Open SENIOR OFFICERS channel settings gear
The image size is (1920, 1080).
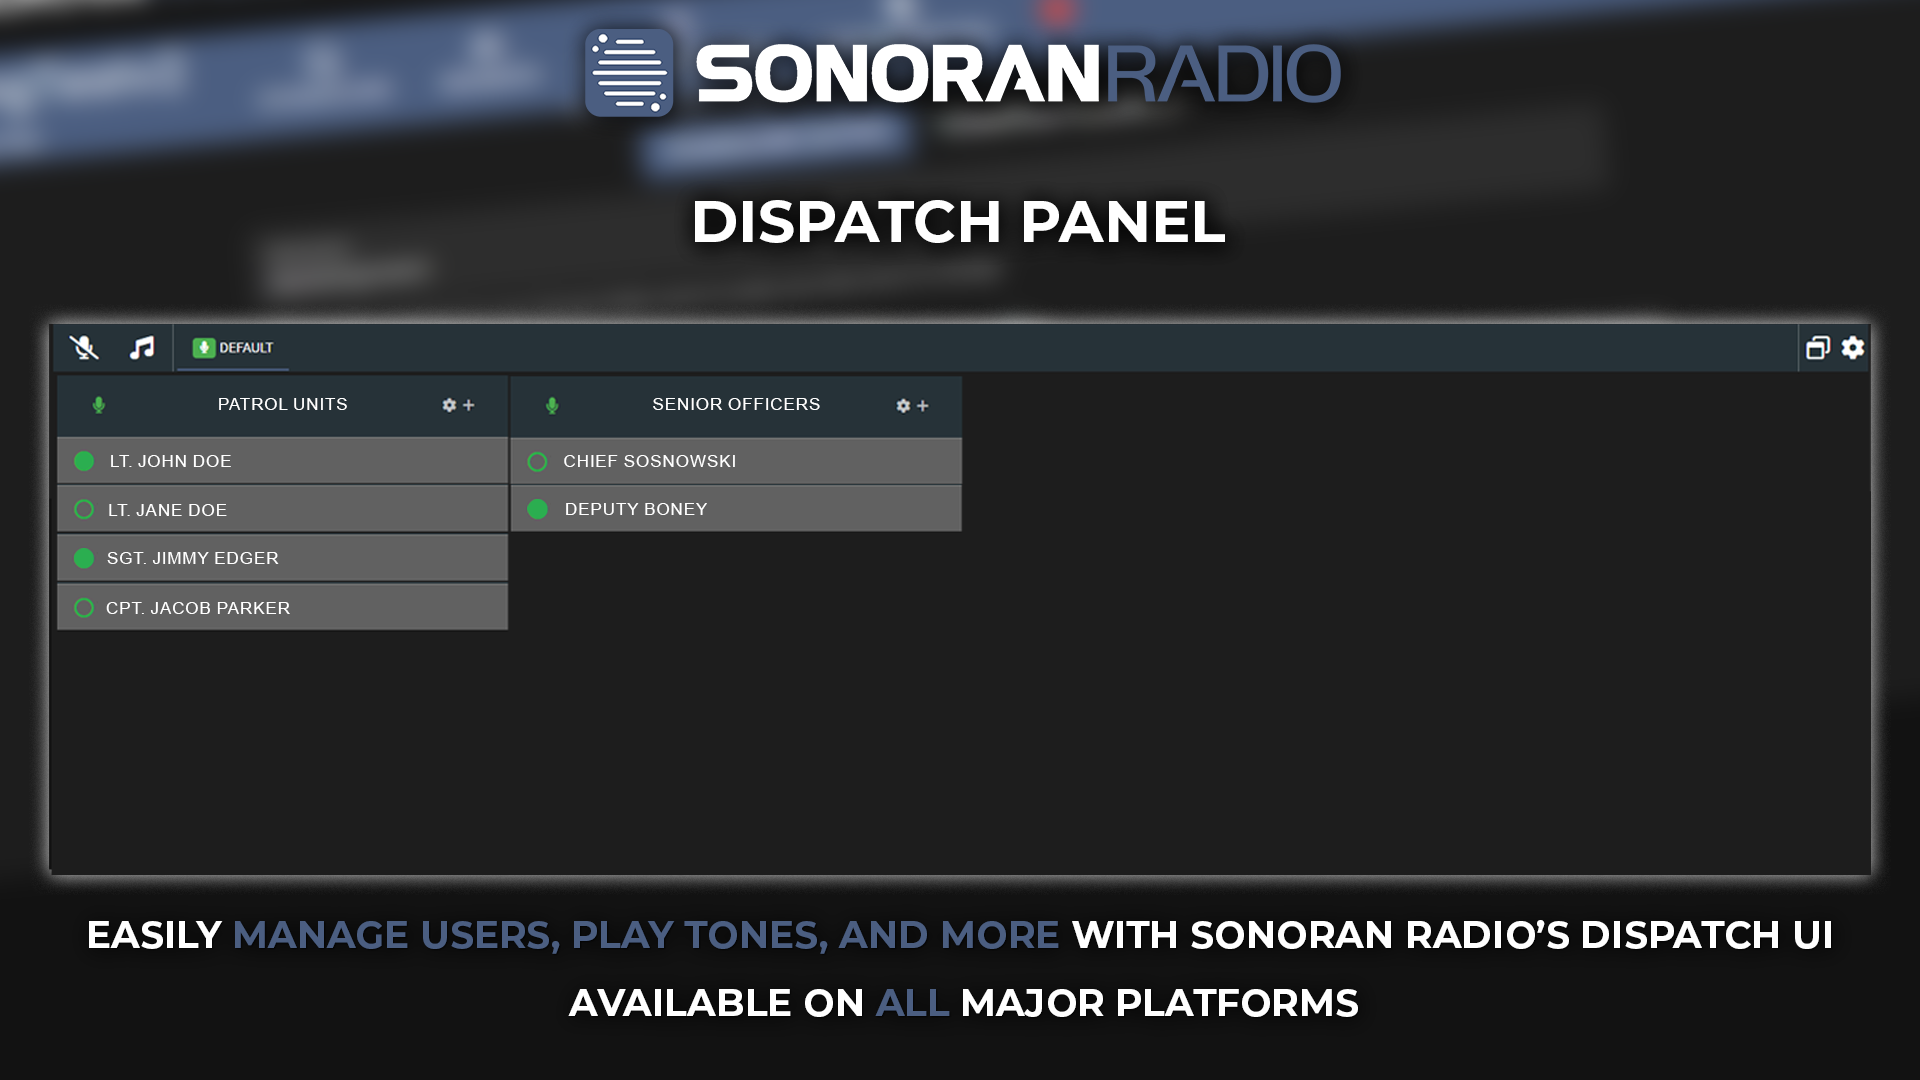coord(901,406)
